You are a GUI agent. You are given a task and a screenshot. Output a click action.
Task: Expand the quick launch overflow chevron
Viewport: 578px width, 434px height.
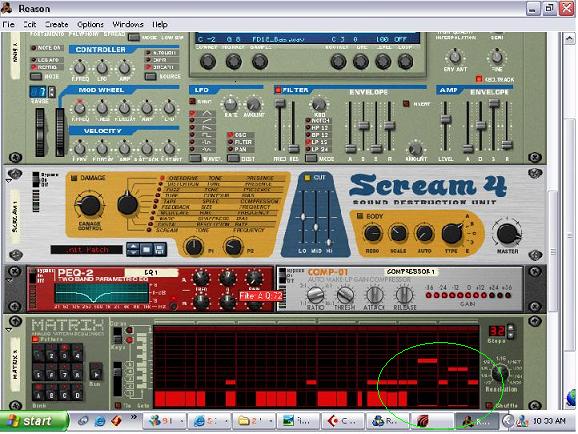(x=133, y=417)
